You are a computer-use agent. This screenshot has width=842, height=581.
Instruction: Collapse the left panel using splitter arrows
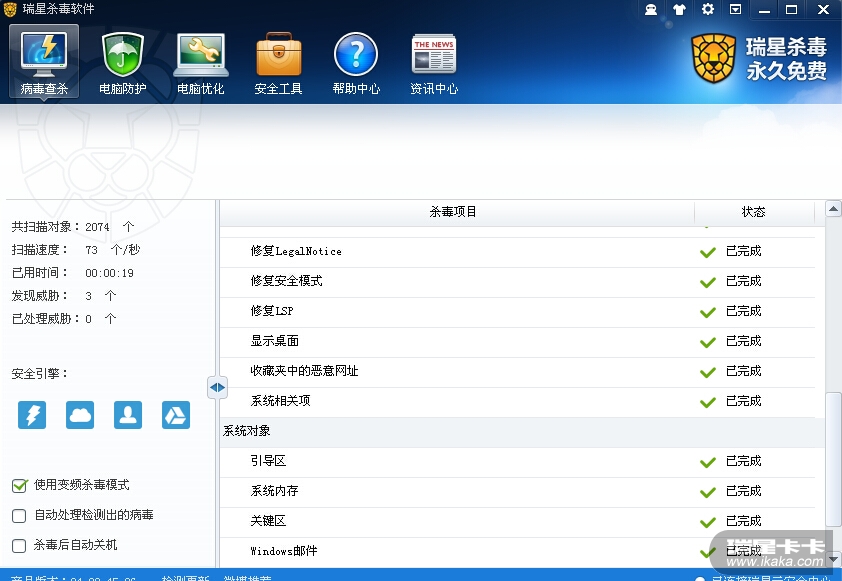217,387
